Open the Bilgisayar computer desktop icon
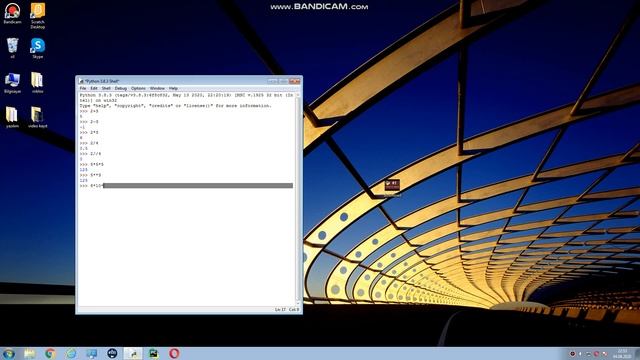This screenshot has width=640, height=360. (x=12, y=83)
